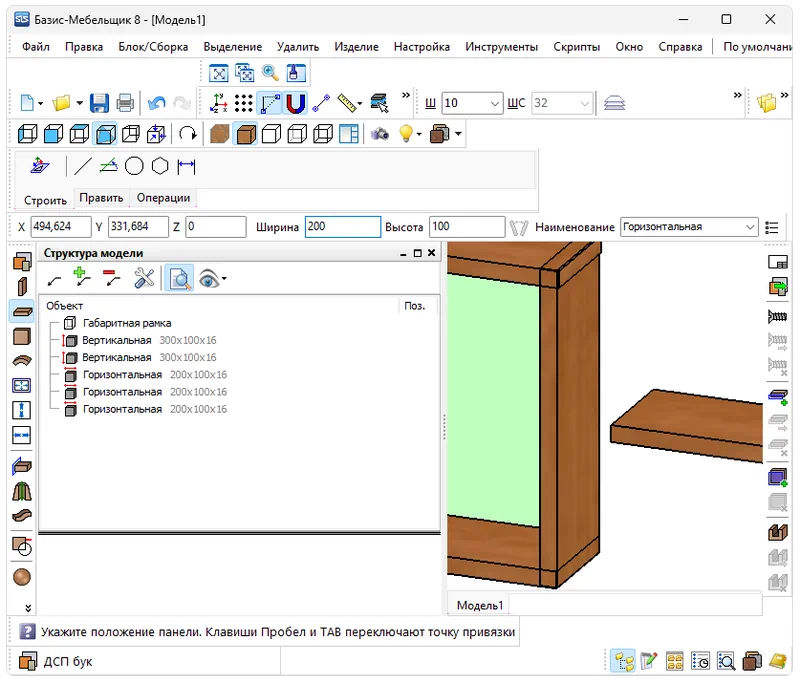Expand the open folder dropdown arrow
Image resolution: width=800 pixels, height=683 pixels.
[79, 104]
